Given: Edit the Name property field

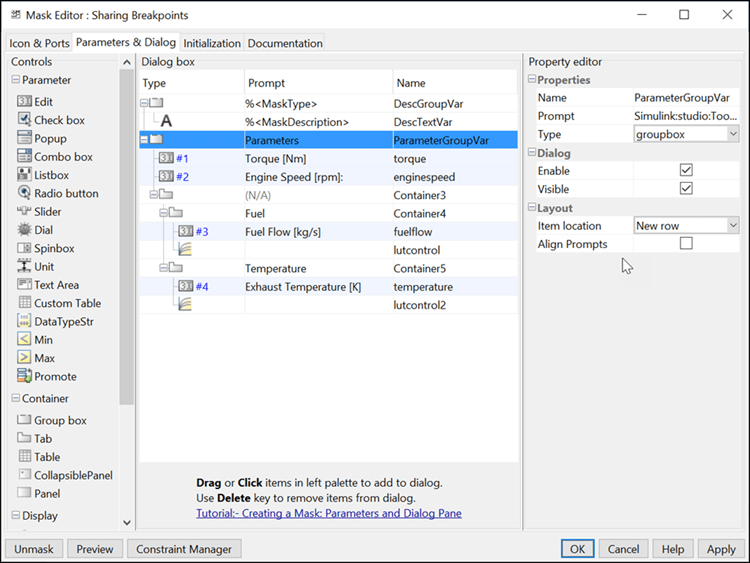Looking at the screenshot, I should point(686,98).
